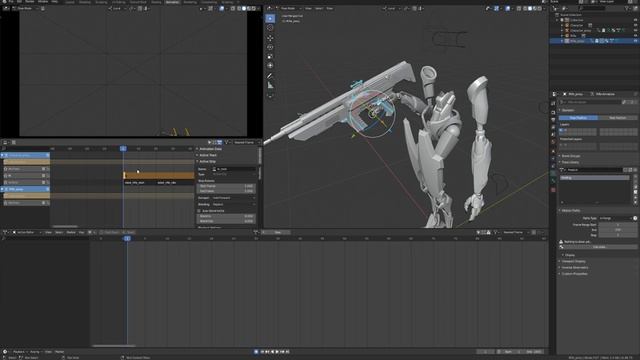Click the orange NLA strip
The width and height of the screenshot is (640, 360).
(159, 176)
